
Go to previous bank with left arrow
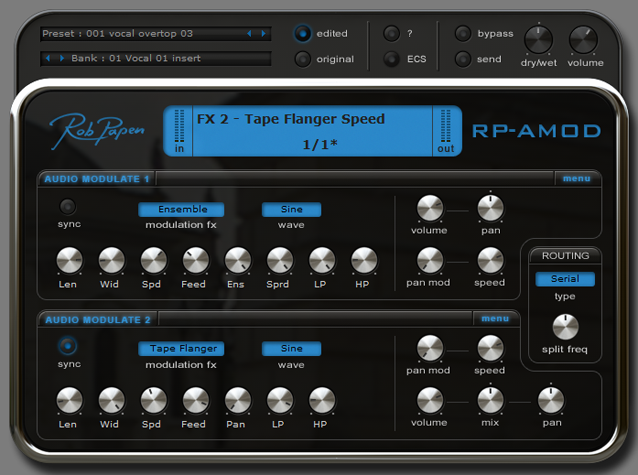(48, 58)
